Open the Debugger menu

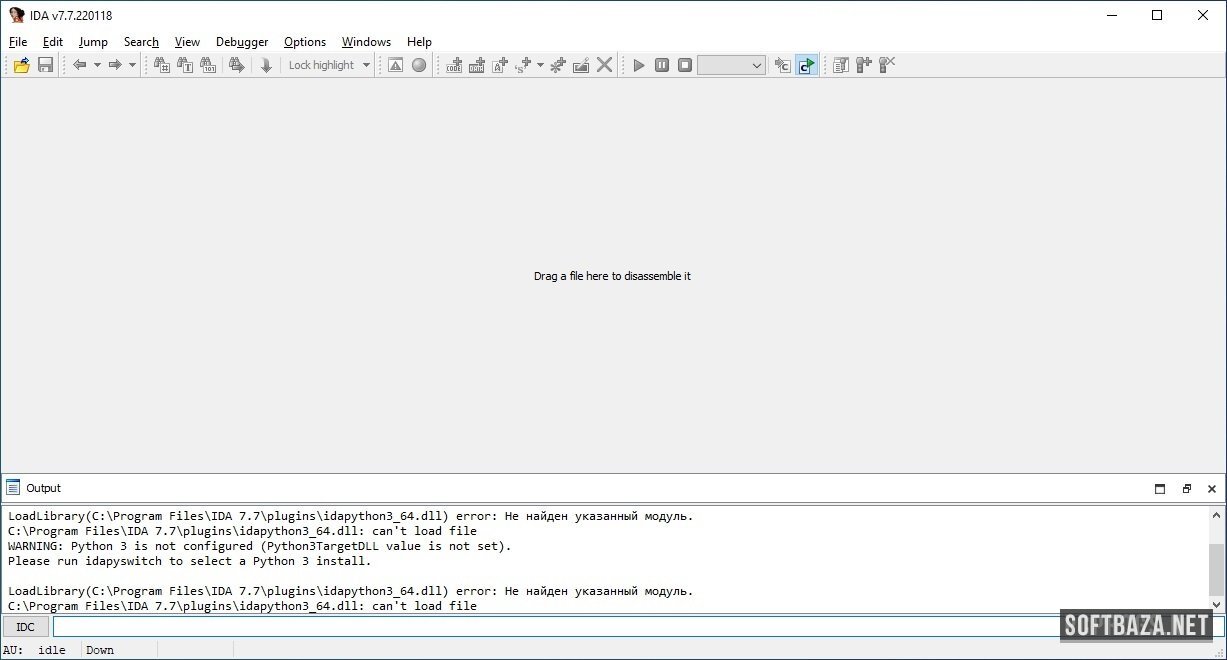pyautogui.click(x=242, y=42)
